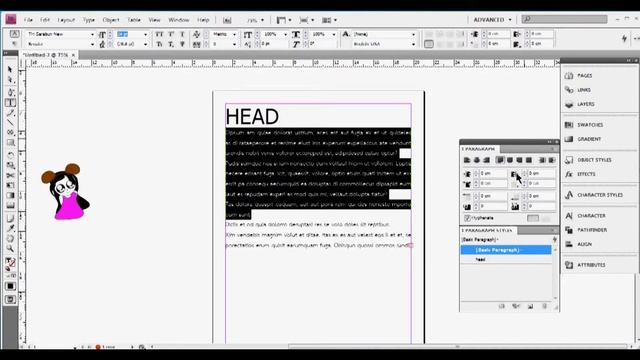
Task: Toggle Strikethrough in control bar
Action: point(182,44)
